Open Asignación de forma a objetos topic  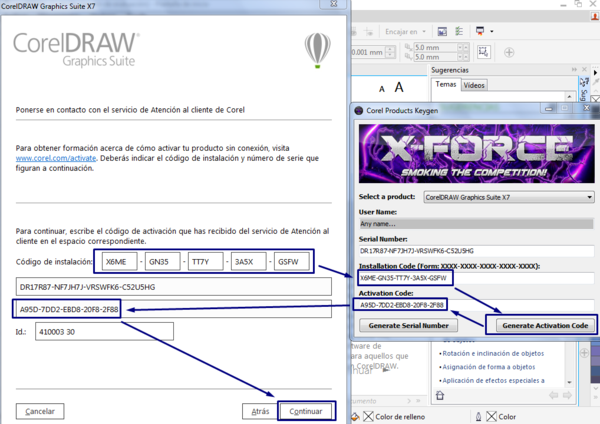(489, 367)
